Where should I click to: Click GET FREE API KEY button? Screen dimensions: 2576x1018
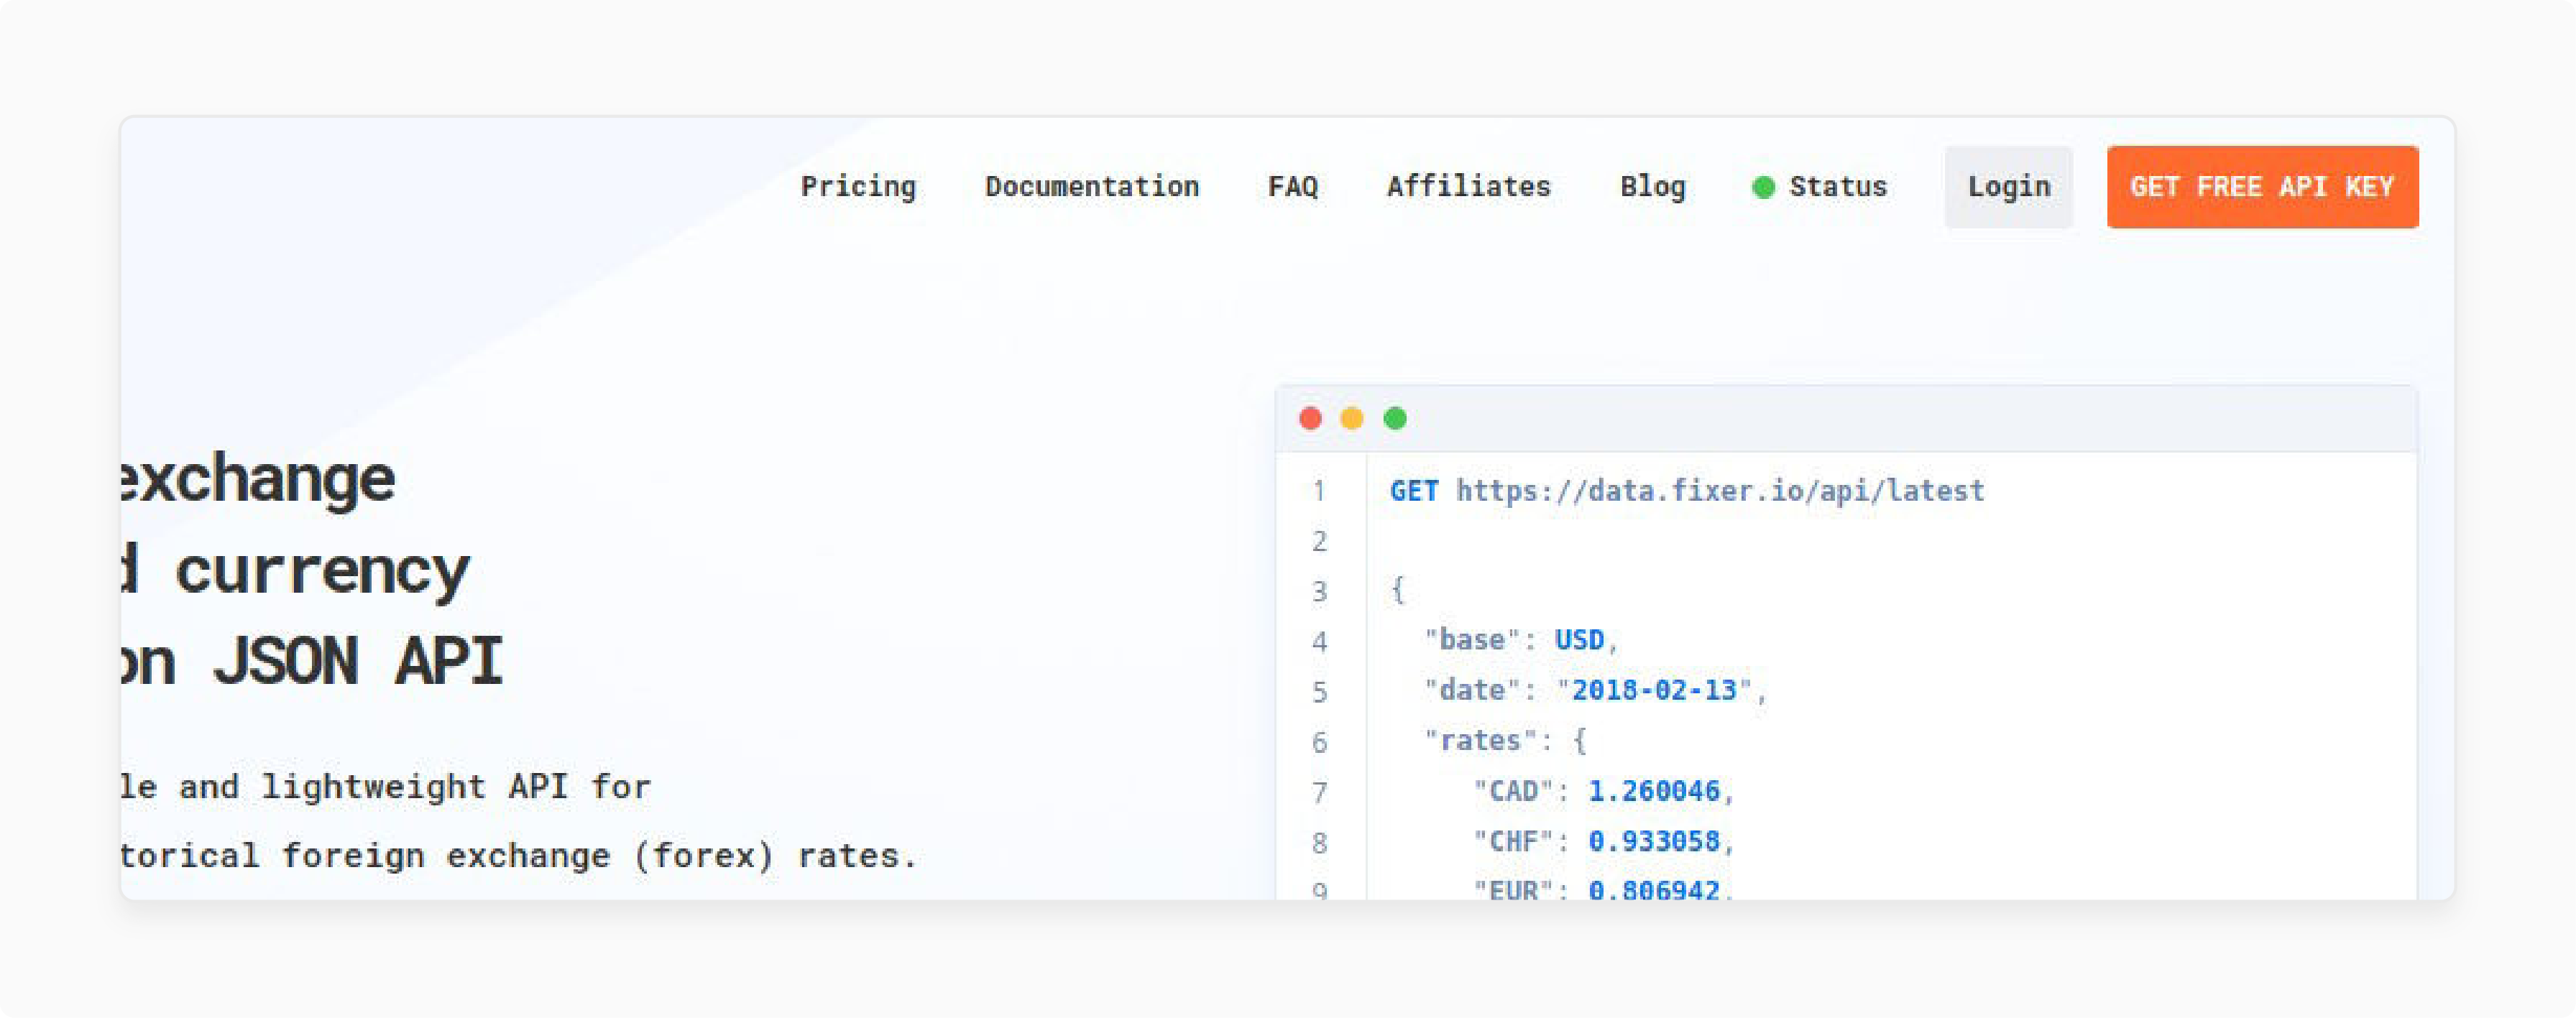coord(2262,187)
